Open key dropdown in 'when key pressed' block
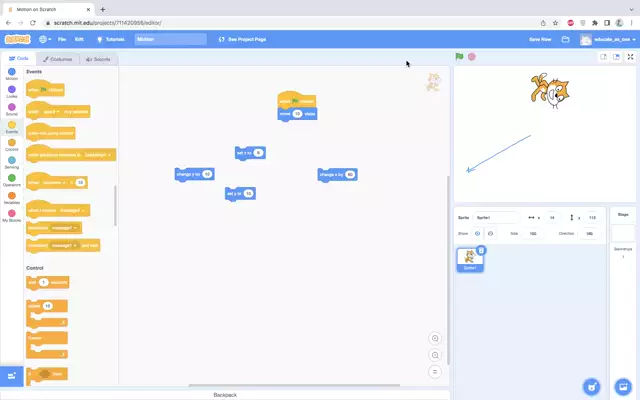Viewport: 640px width, 400px height. tap(51, 111)
